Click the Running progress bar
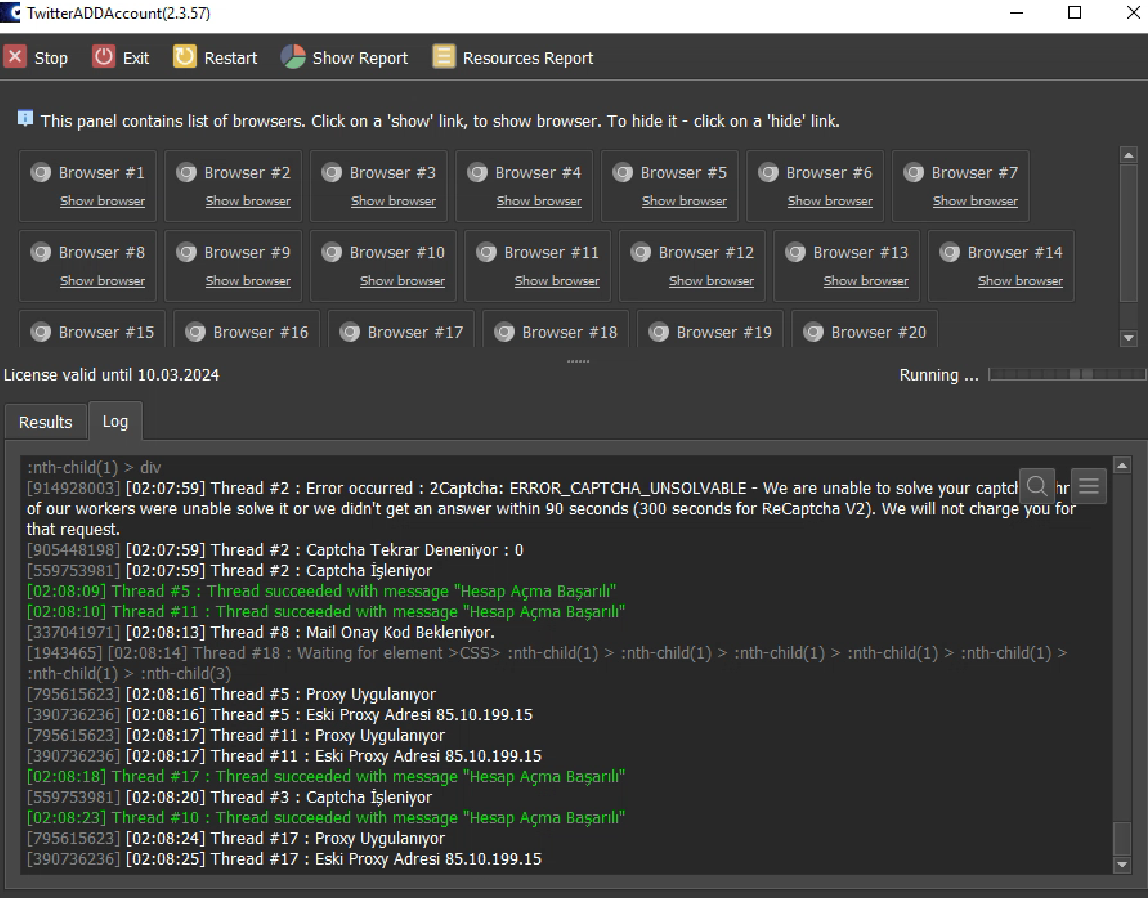Screen dimensions: 1148x898 (1065, 375)
